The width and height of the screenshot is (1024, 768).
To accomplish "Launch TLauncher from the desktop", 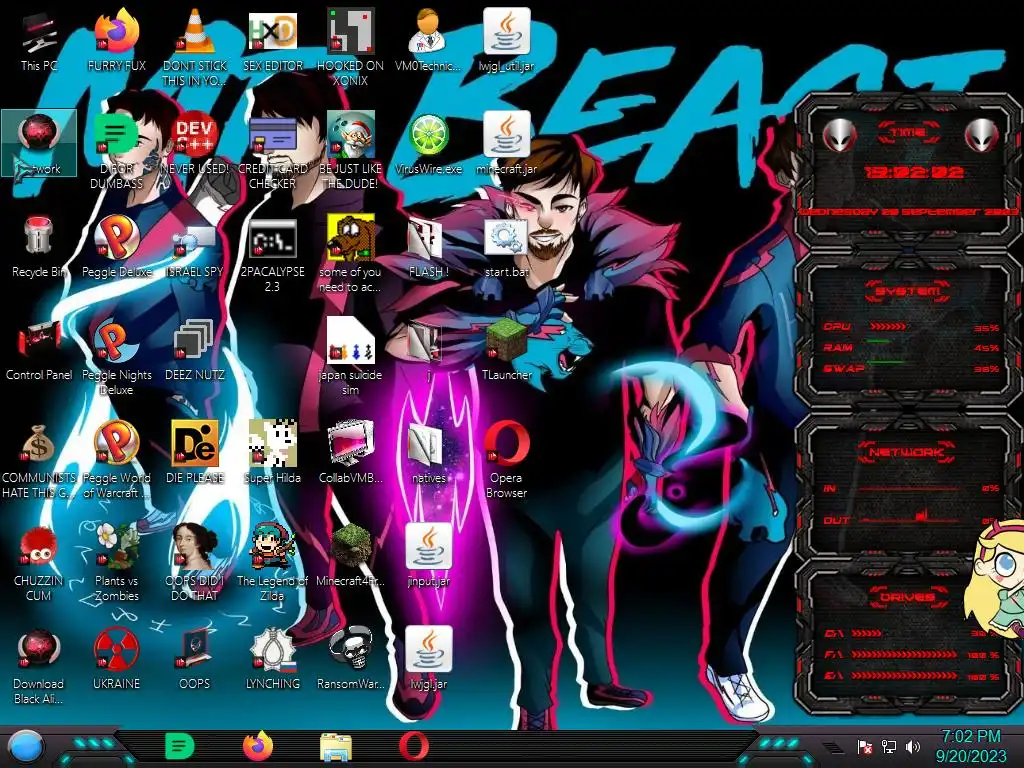I will 507,349.
